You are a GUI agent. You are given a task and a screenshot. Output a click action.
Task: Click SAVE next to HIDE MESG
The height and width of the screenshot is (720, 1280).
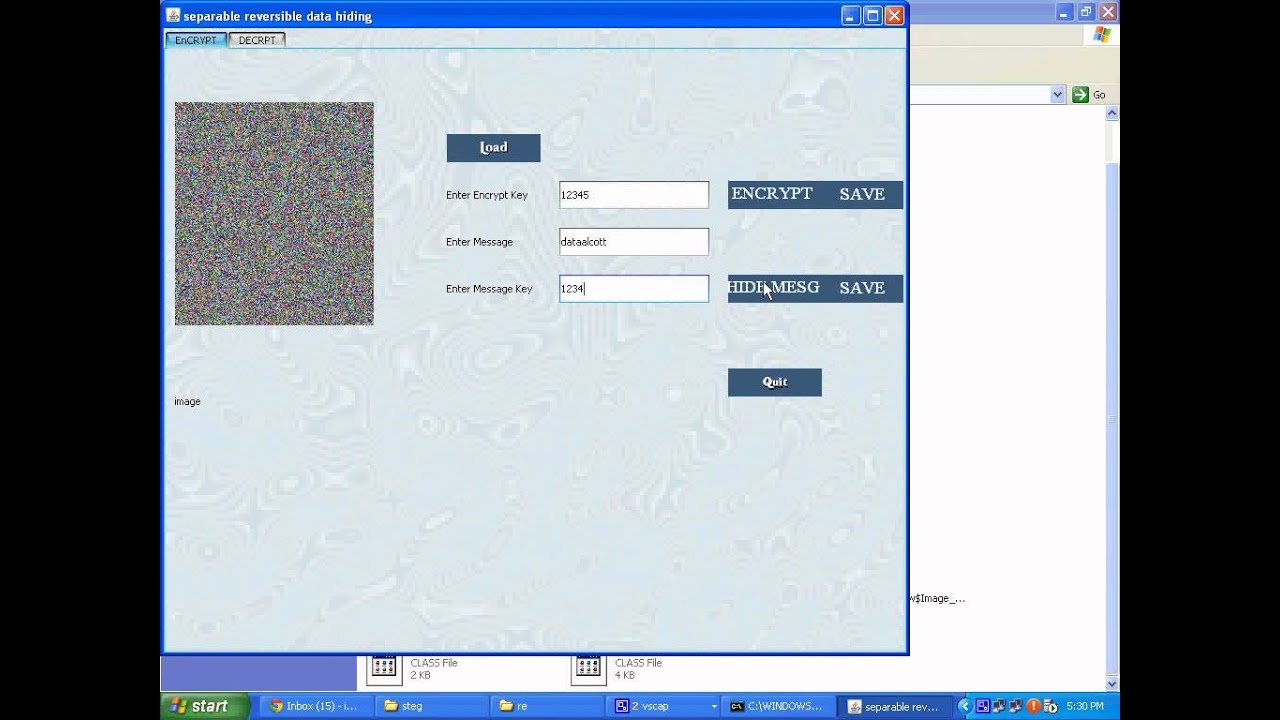click(862, 288)
